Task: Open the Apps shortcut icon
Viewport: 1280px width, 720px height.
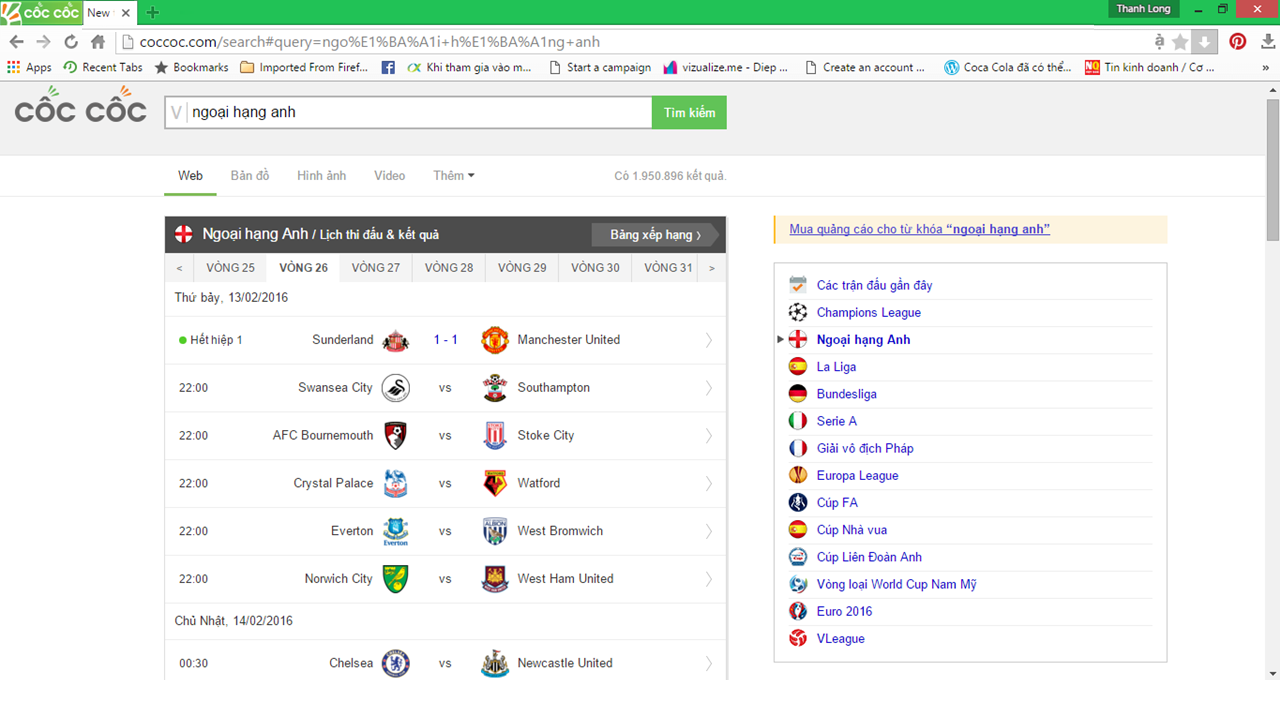Action: (x=14, y=67)
